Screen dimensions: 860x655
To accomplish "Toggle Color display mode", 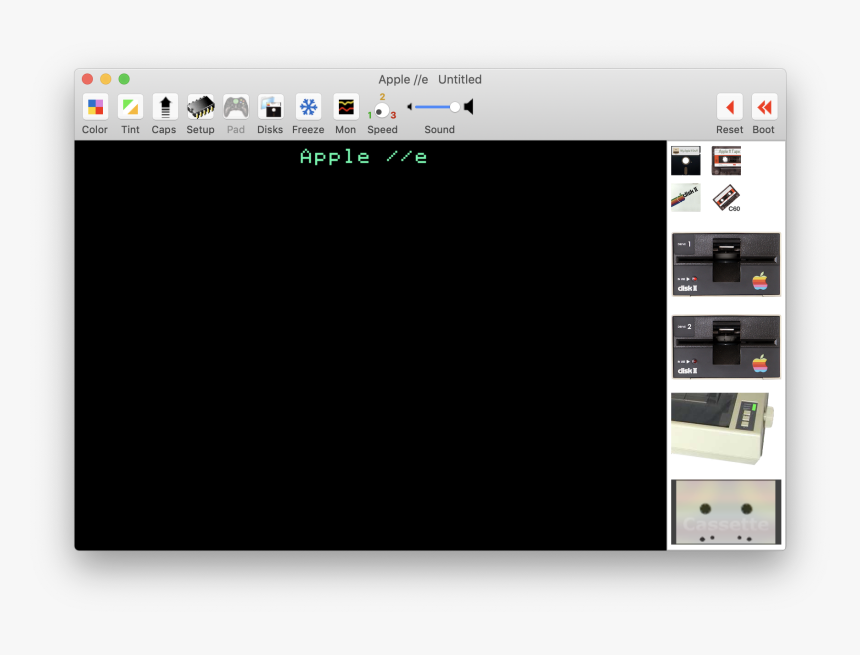I will click(x=94, y=106).
